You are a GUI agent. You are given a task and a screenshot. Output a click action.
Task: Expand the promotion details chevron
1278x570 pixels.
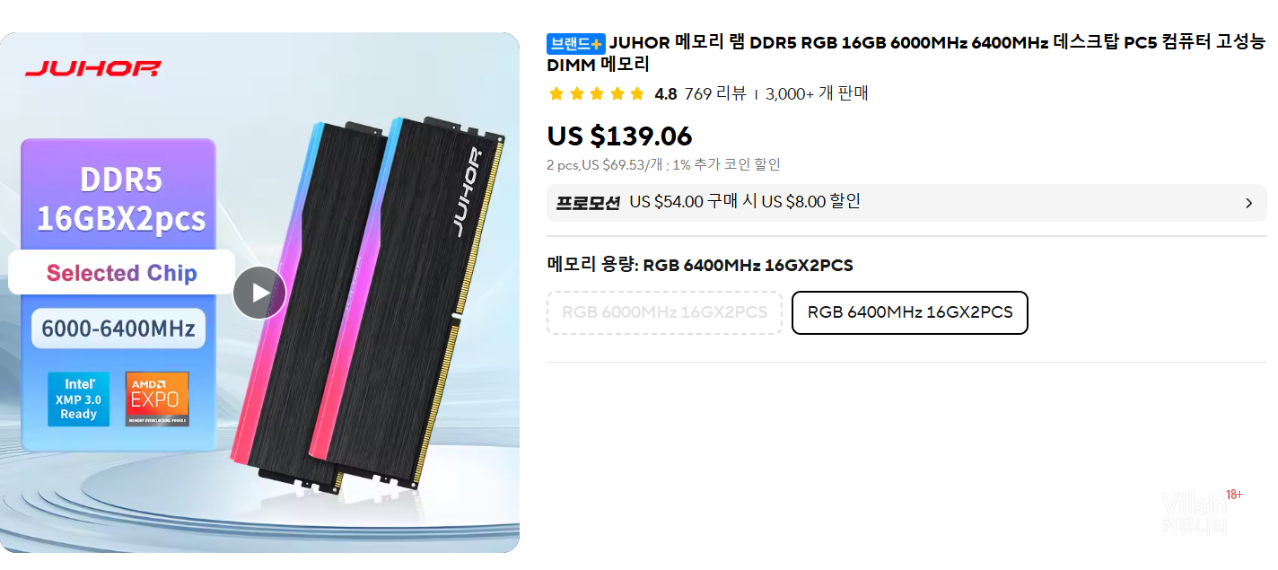click(1248, 203)
